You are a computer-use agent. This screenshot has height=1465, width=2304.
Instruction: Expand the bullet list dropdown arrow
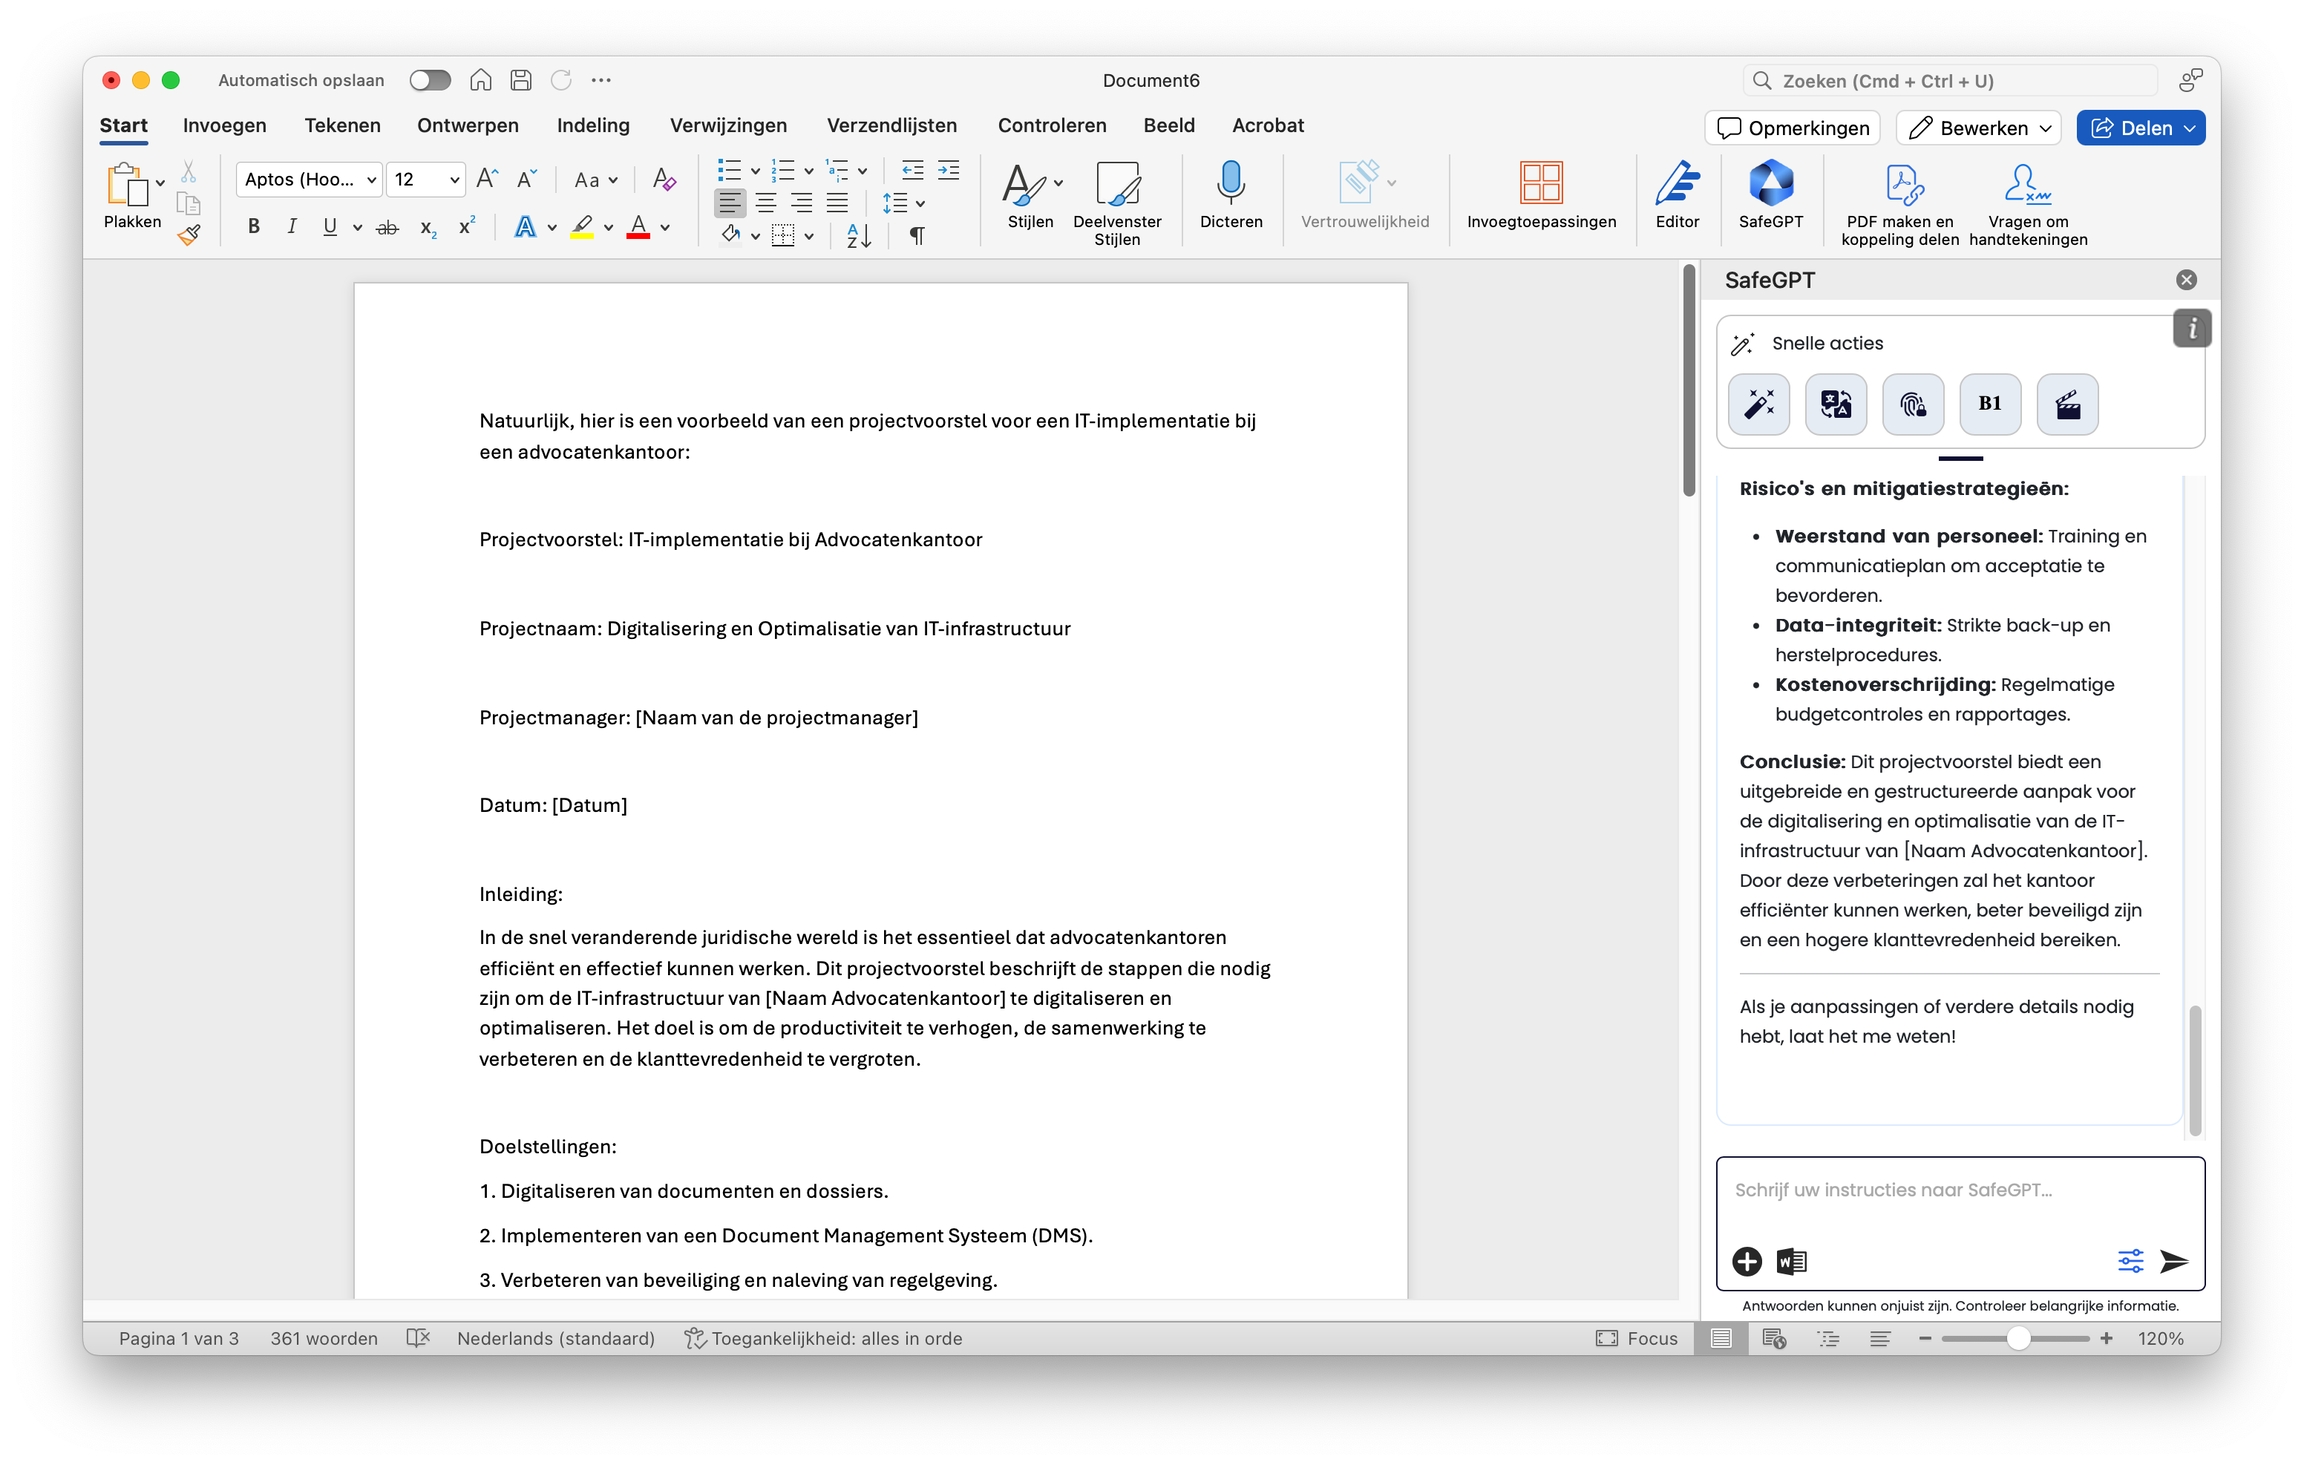pos(755,171)
